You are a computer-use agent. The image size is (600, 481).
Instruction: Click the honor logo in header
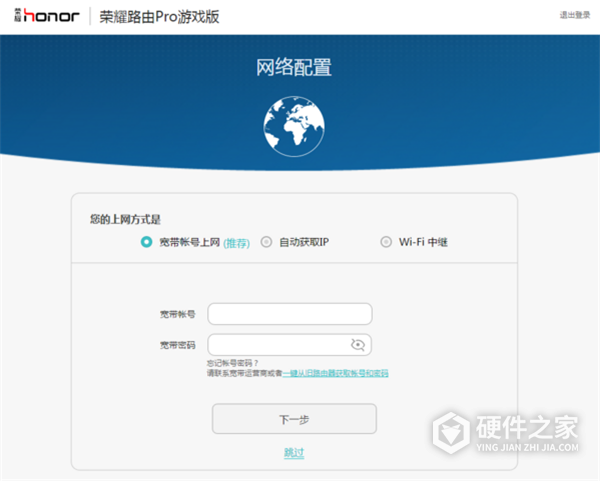coord(47,16)
